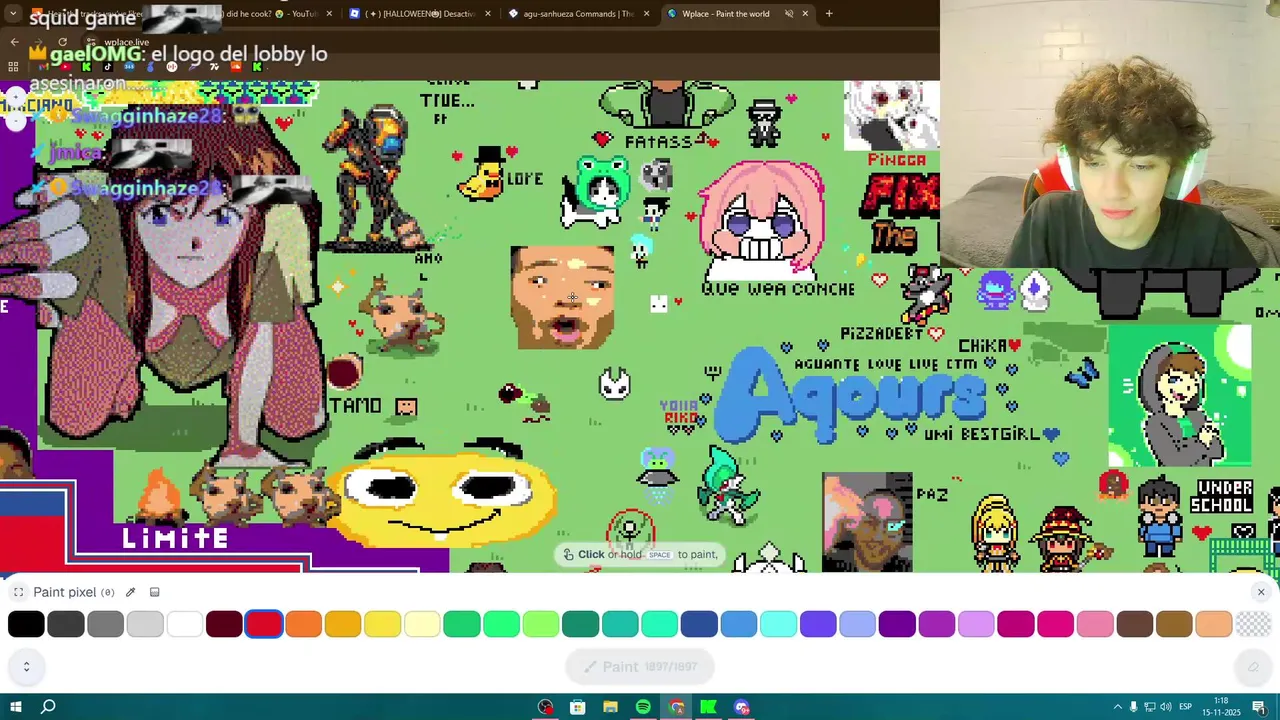Click the microphone tray icon
This screenshot has height=720, width=1280.
1133,707
